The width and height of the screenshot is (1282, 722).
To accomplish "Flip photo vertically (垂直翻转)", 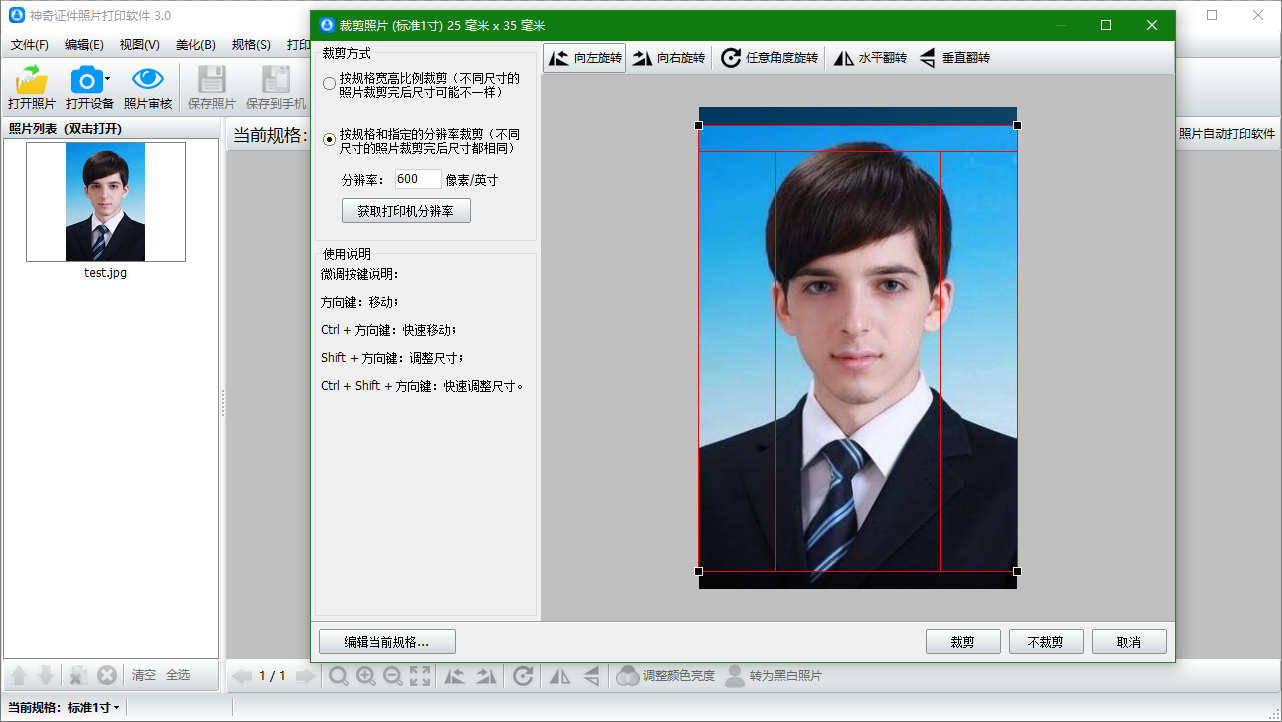I will (954, 58).
